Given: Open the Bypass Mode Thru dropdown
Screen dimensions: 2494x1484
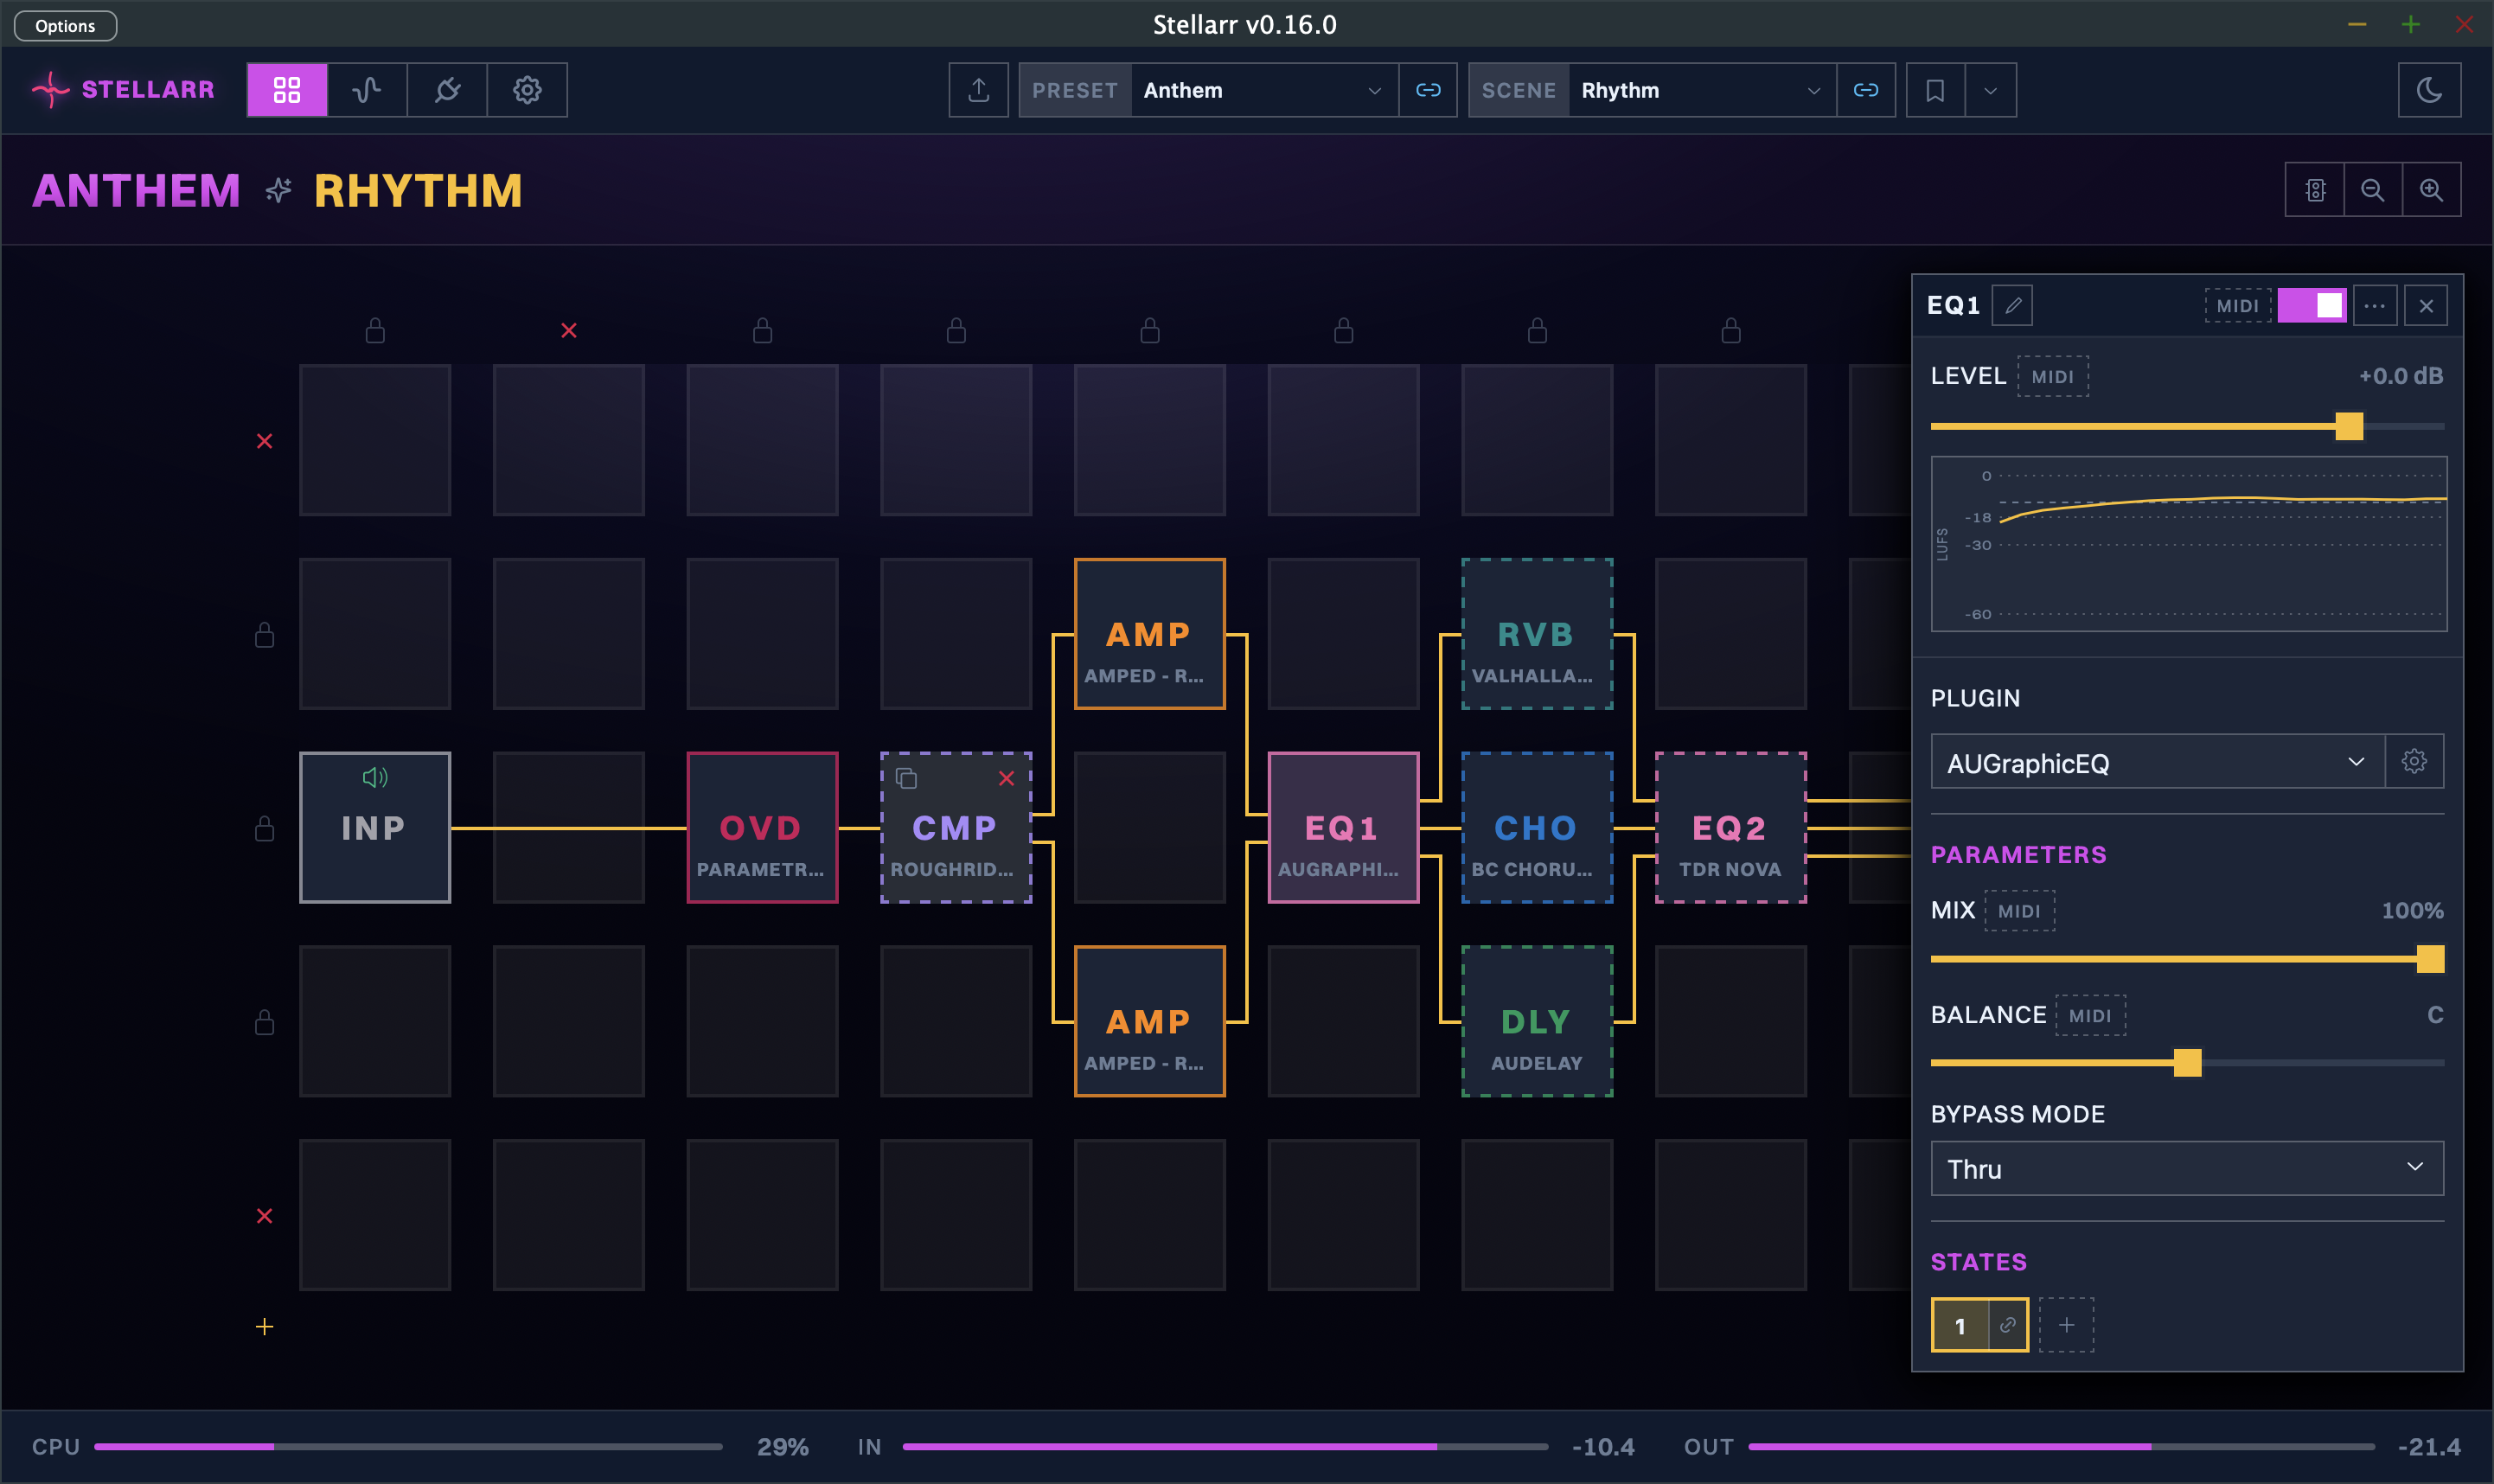Looking at the screenshot, I should pos(2187,1169).
